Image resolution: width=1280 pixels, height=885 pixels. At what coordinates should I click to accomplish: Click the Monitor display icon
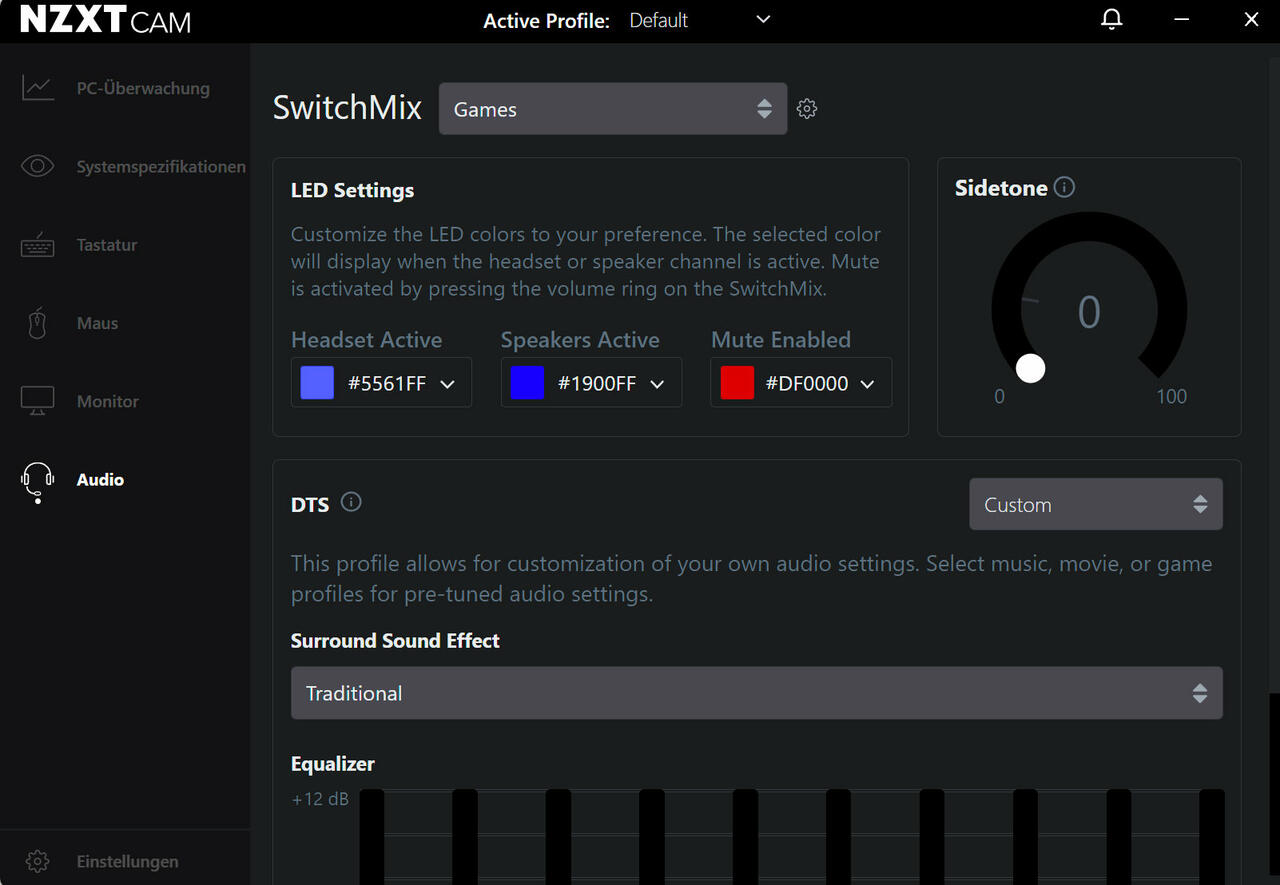pyautogui.click(x=38, y=401)
